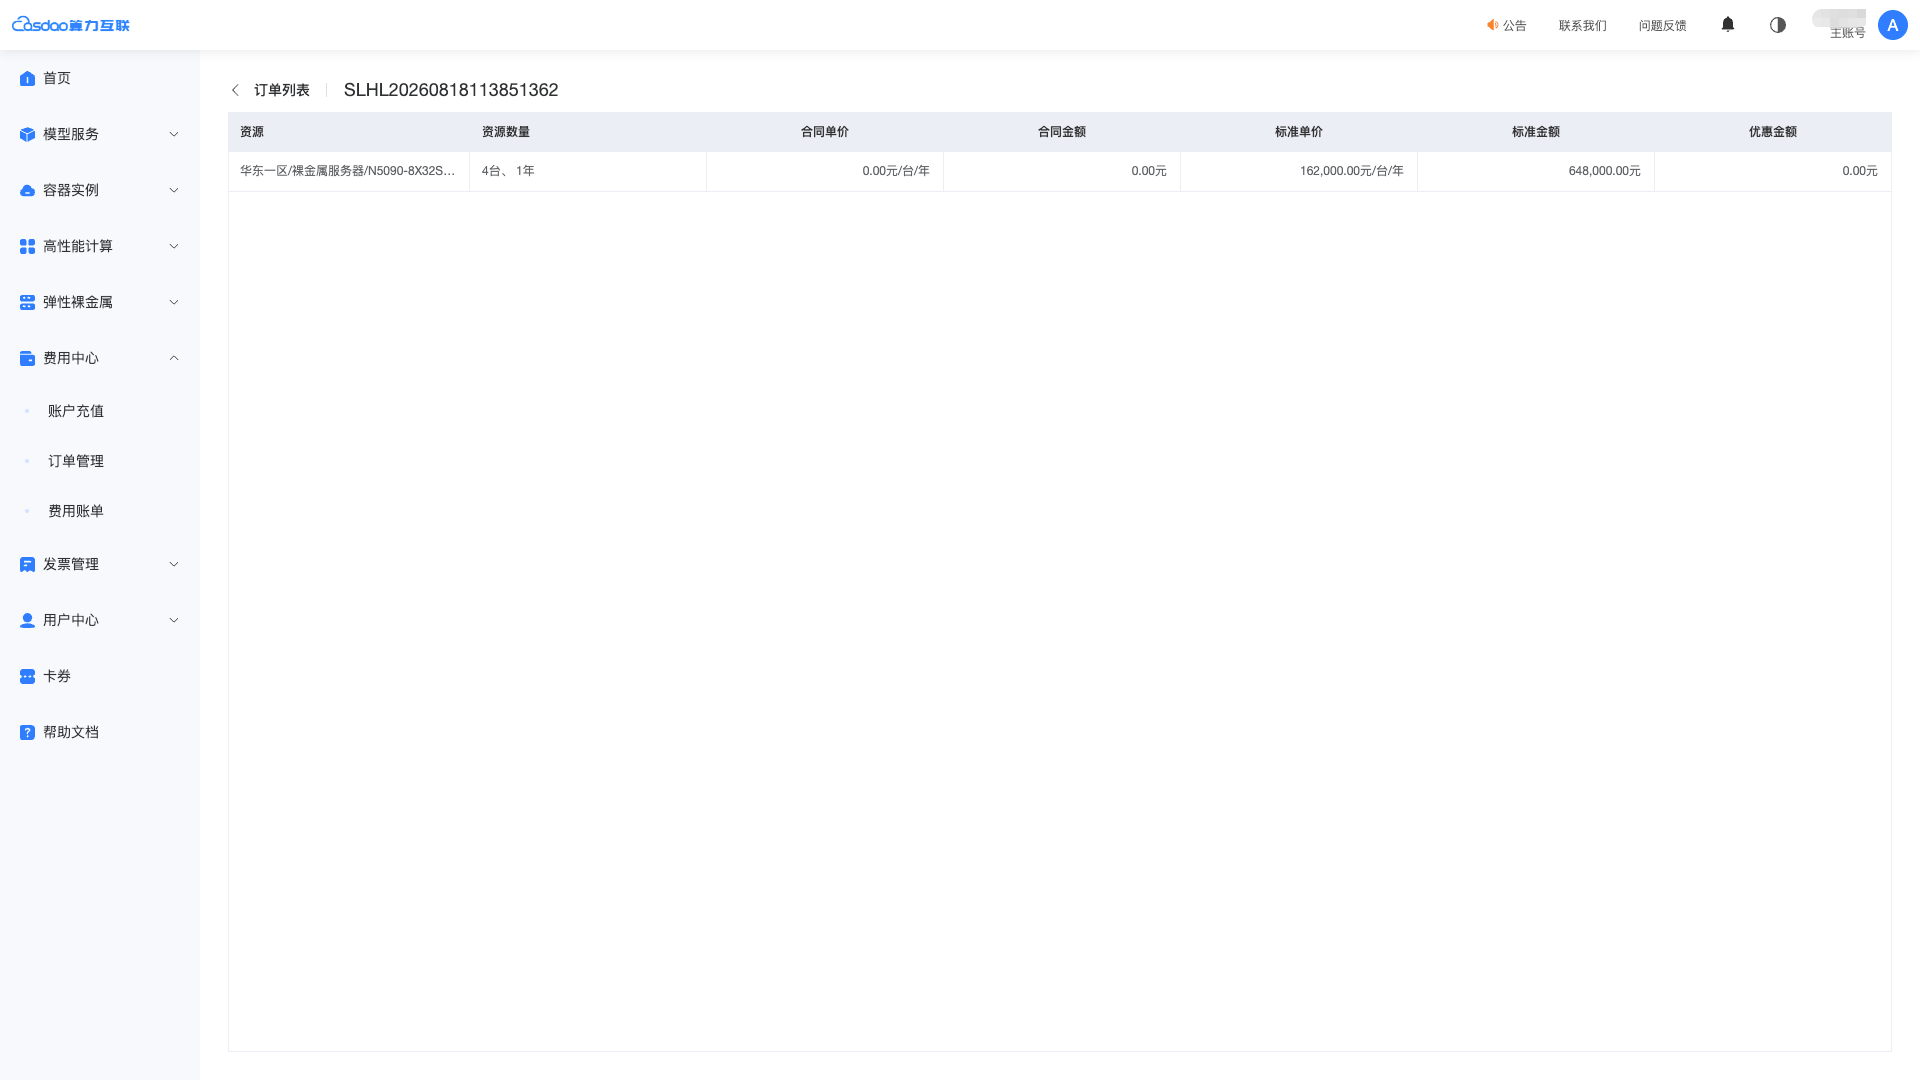Expand the 容器实例 menu chevron

[x=174, y=190]
